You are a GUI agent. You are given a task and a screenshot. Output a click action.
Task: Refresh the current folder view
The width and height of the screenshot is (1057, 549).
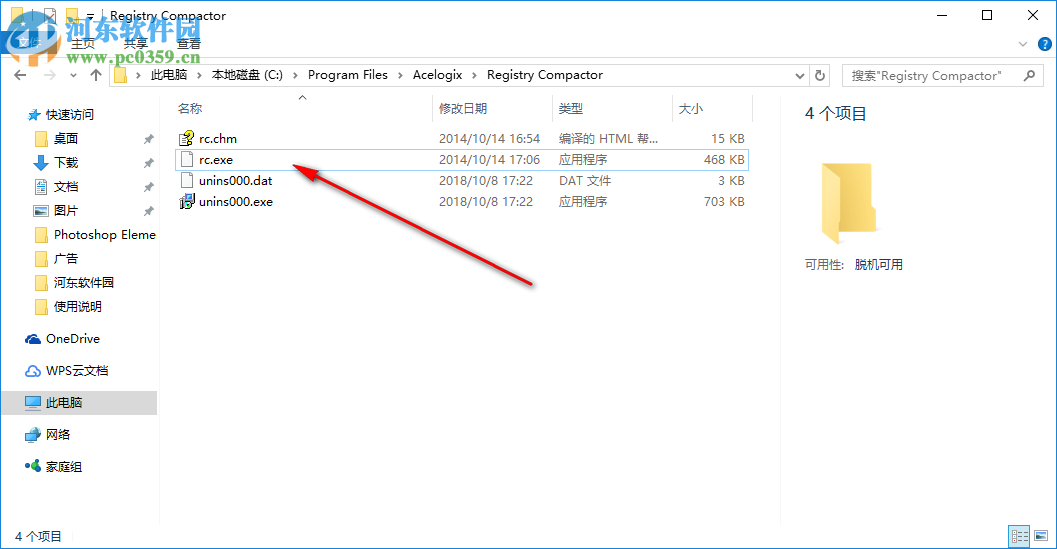pos(820,76)
